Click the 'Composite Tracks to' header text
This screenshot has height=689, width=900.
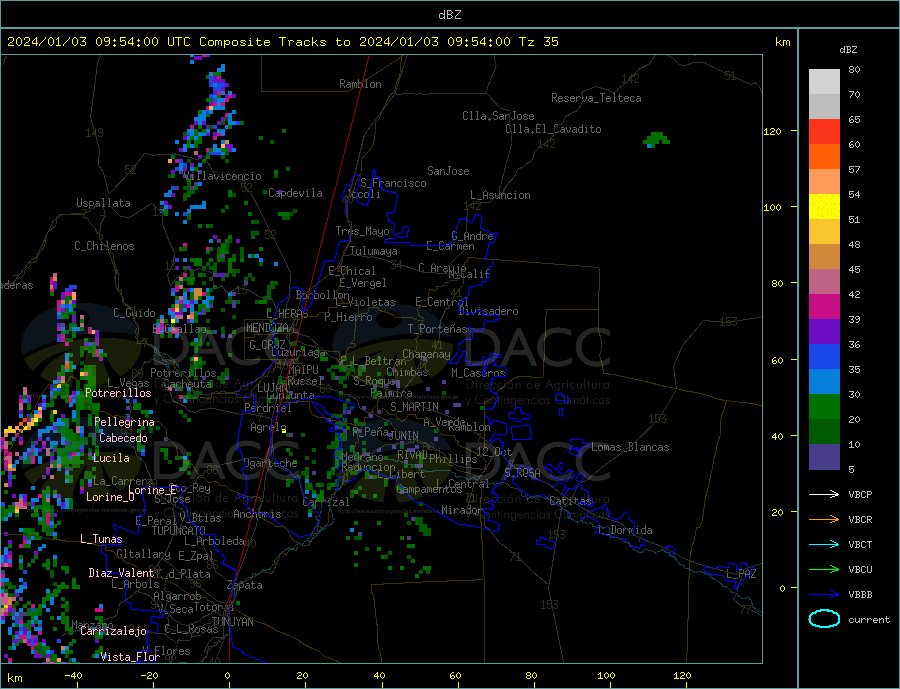(274, 42)
